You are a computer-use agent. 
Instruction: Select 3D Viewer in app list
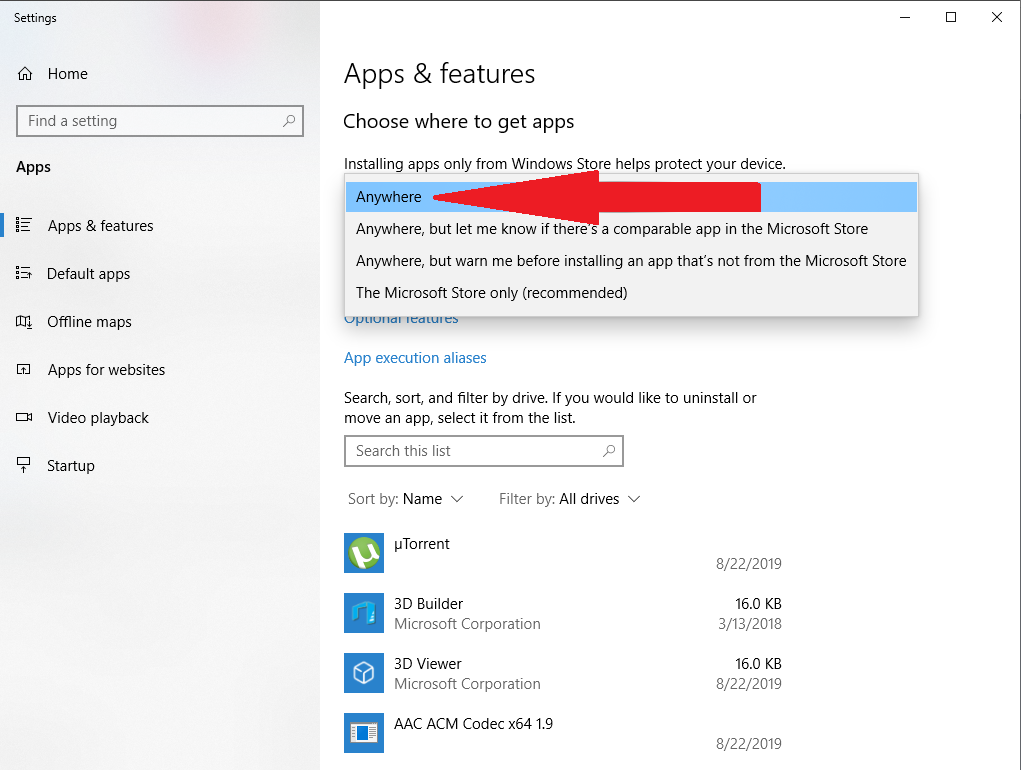point(563,673)
